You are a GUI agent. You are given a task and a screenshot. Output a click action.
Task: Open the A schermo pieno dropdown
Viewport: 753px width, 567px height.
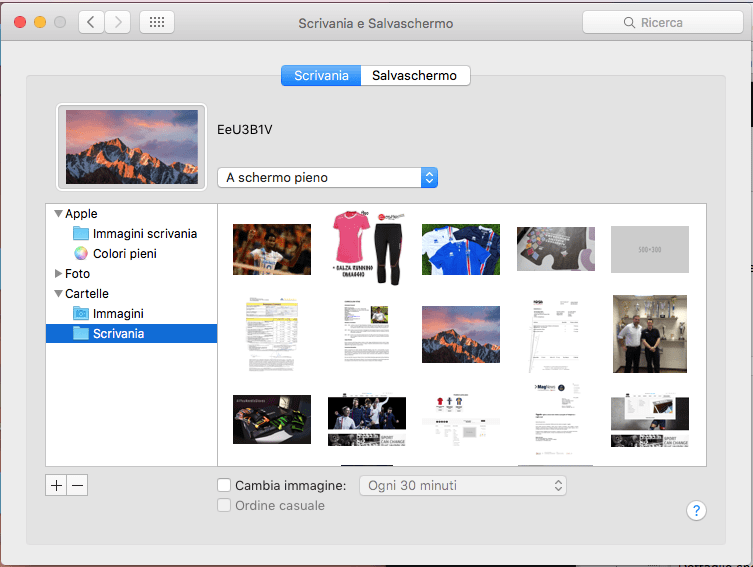pos(327,178)
